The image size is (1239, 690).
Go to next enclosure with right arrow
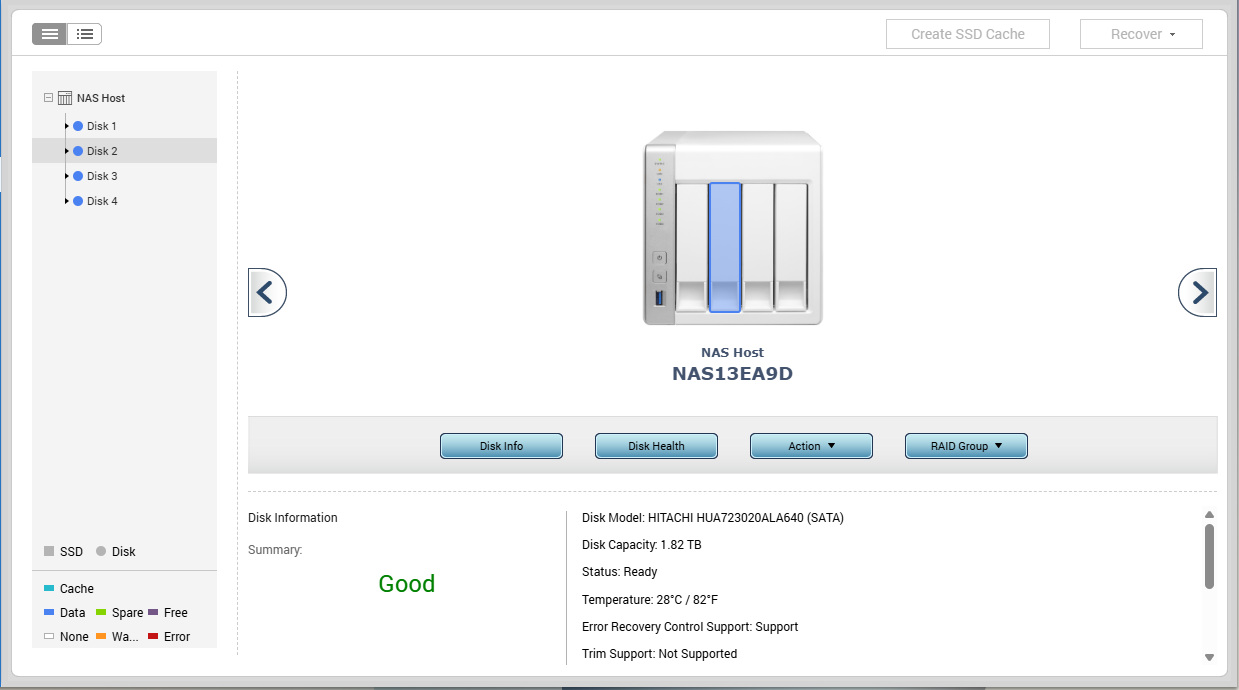(x=1198, y=292)
